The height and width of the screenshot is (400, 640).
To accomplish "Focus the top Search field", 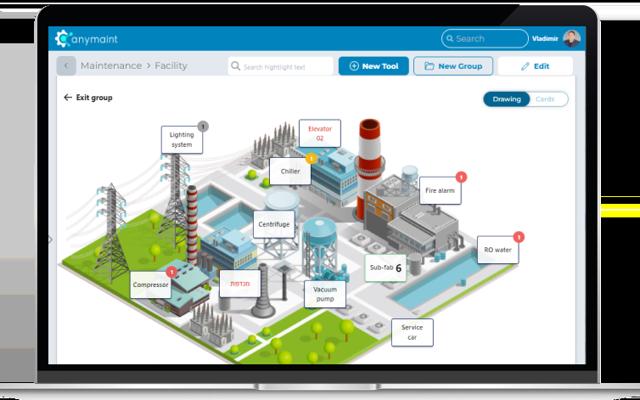I will tap(484, 38).
